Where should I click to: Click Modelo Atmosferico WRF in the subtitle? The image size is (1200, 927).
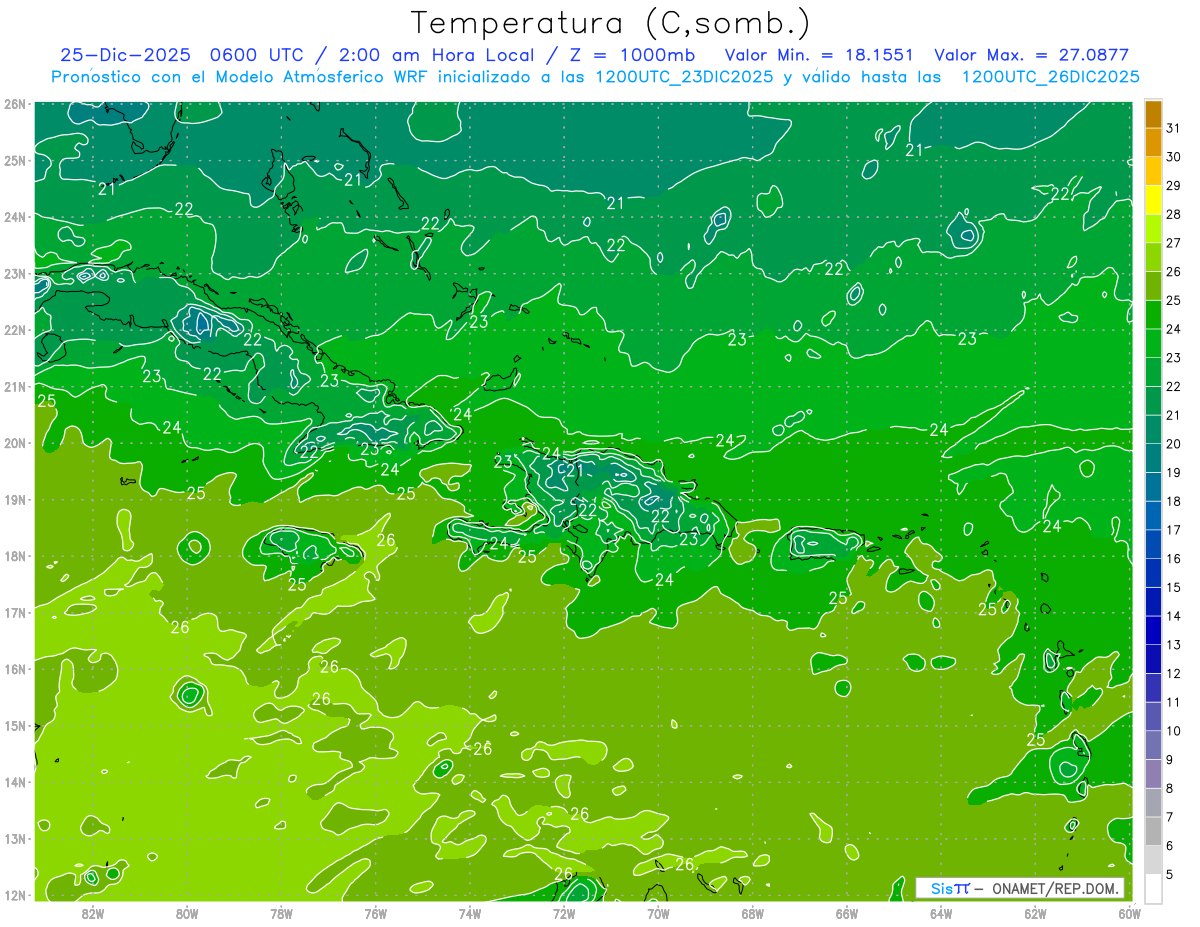[x=320, y=77]
